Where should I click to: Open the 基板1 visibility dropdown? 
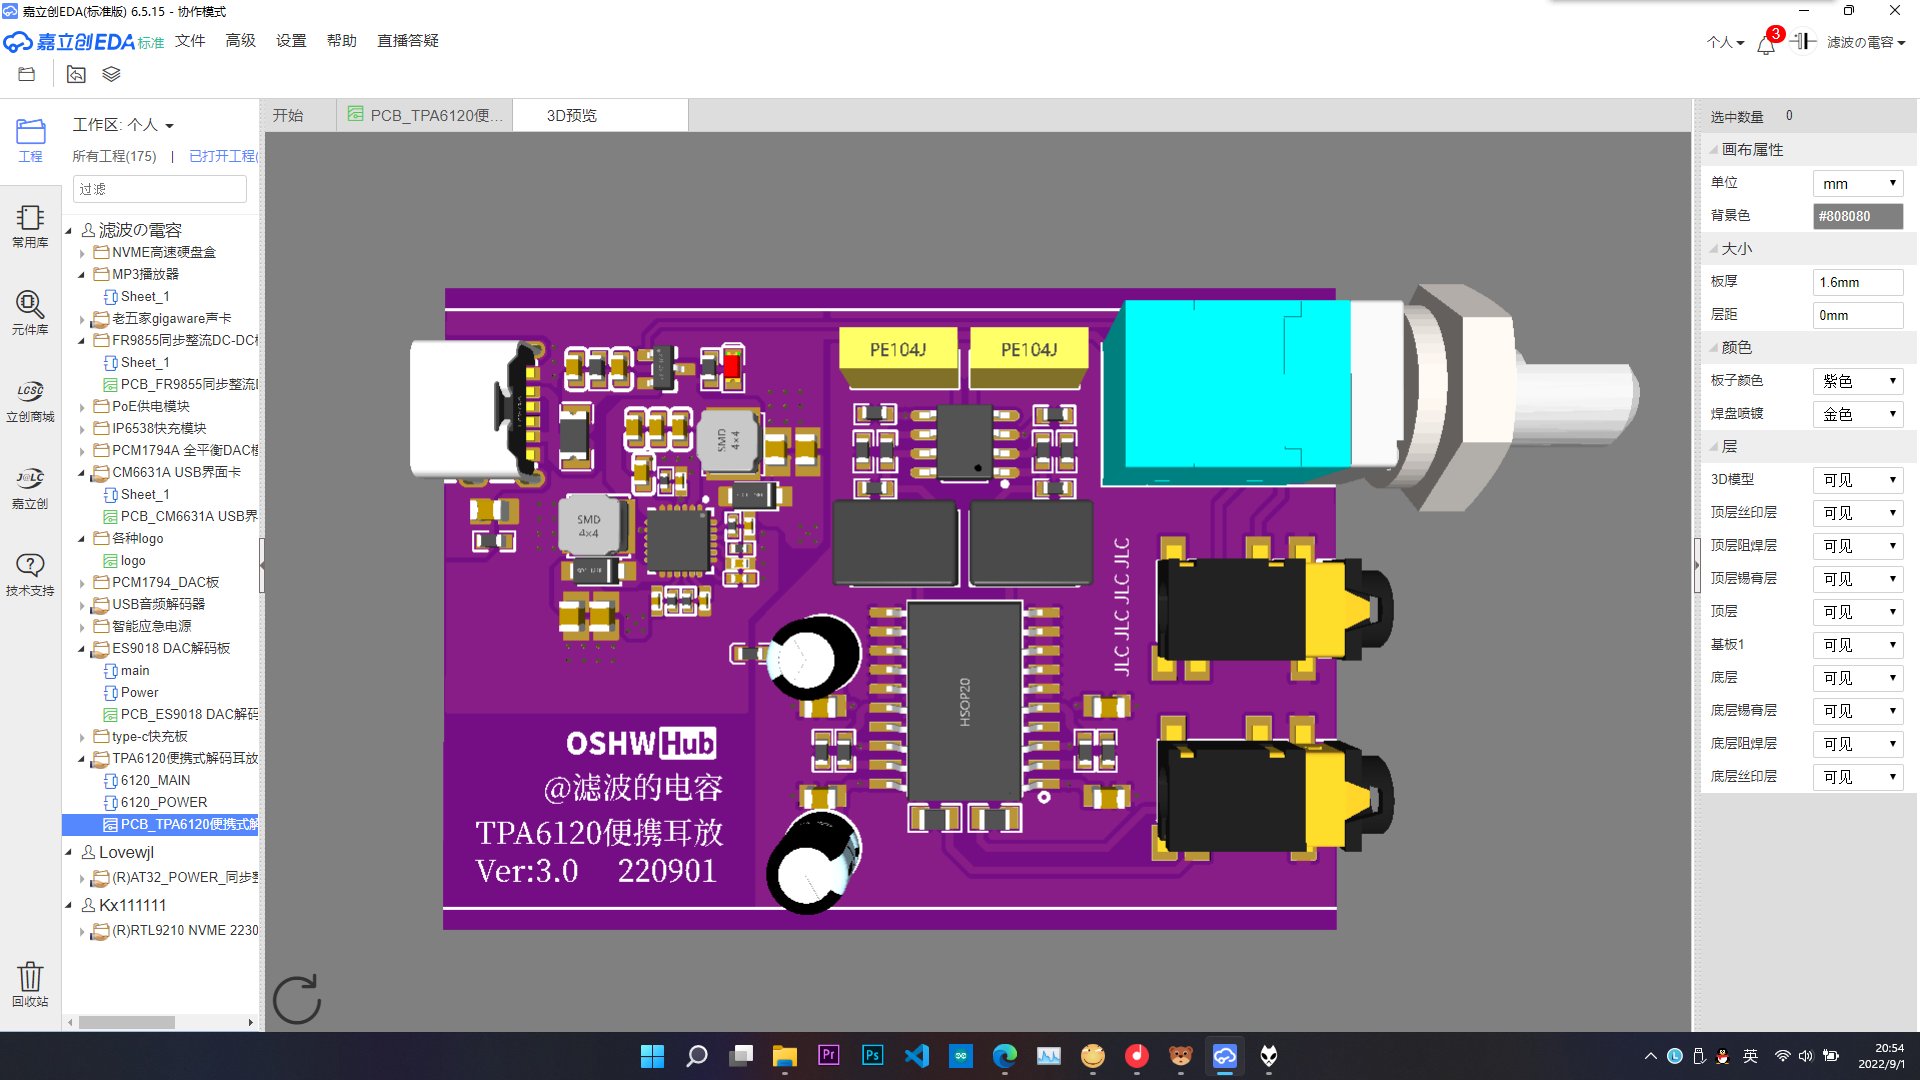[1857, 645]
